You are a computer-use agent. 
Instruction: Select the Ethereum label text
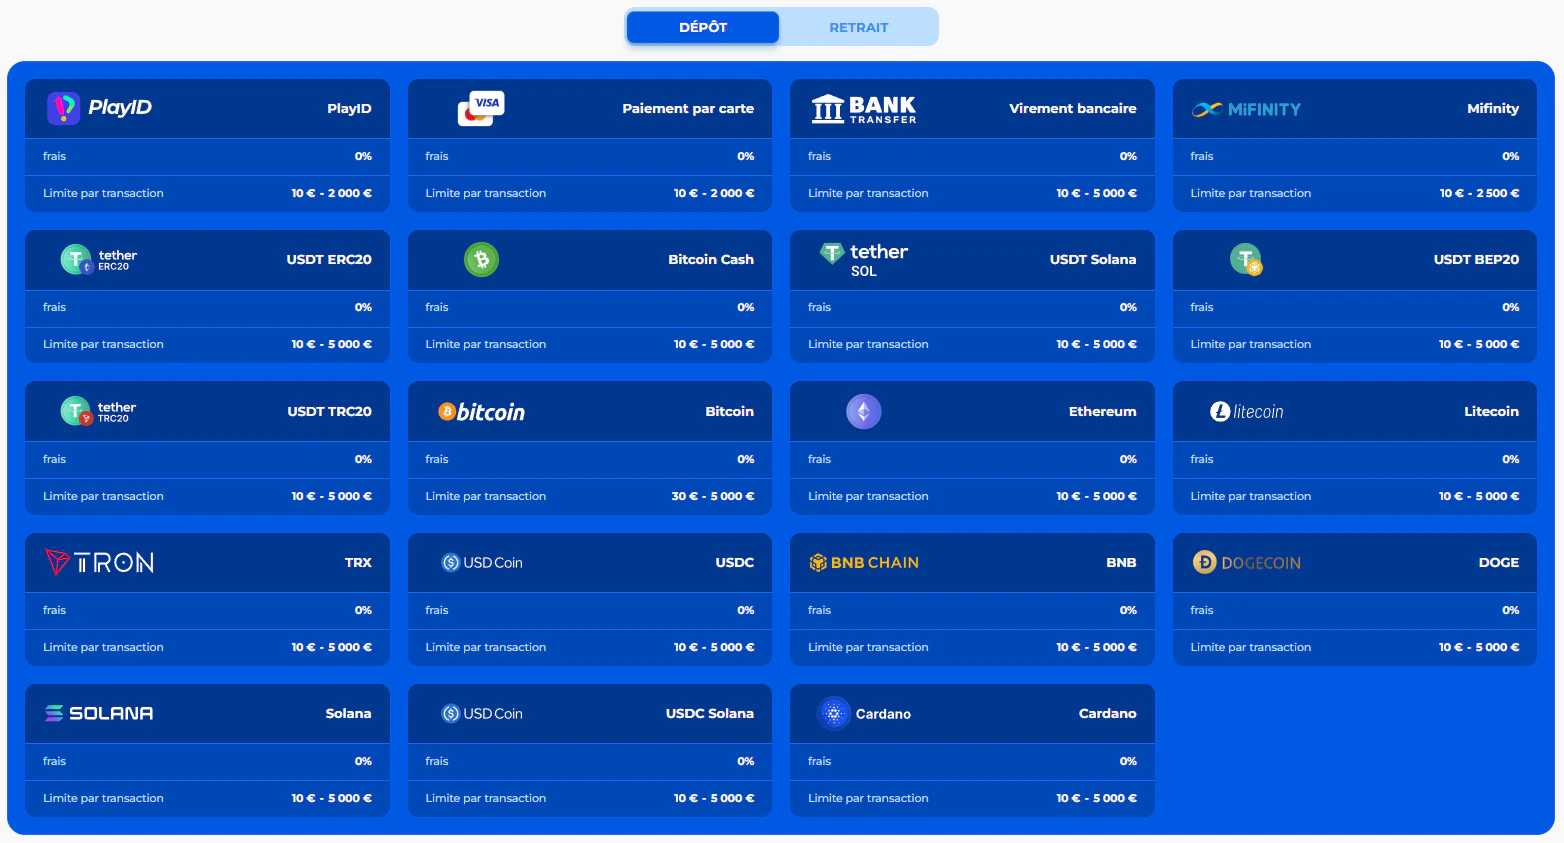(x=1102, y=411)
